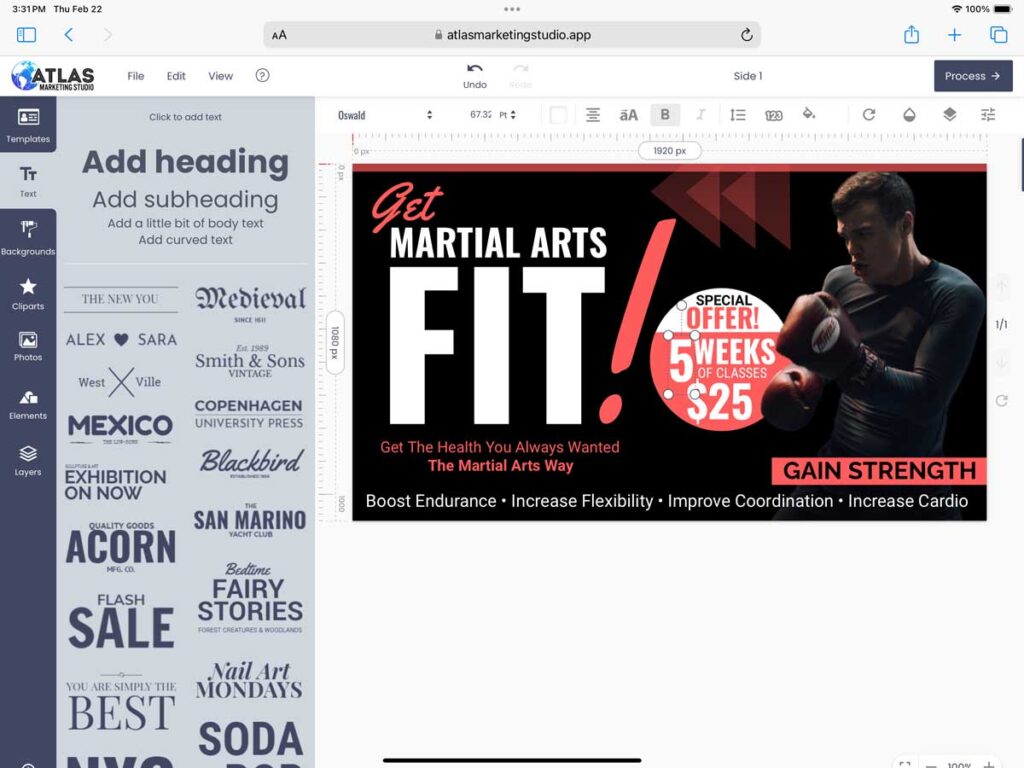
Task: Show the Safari tabs overview
Action: [999, 35]
